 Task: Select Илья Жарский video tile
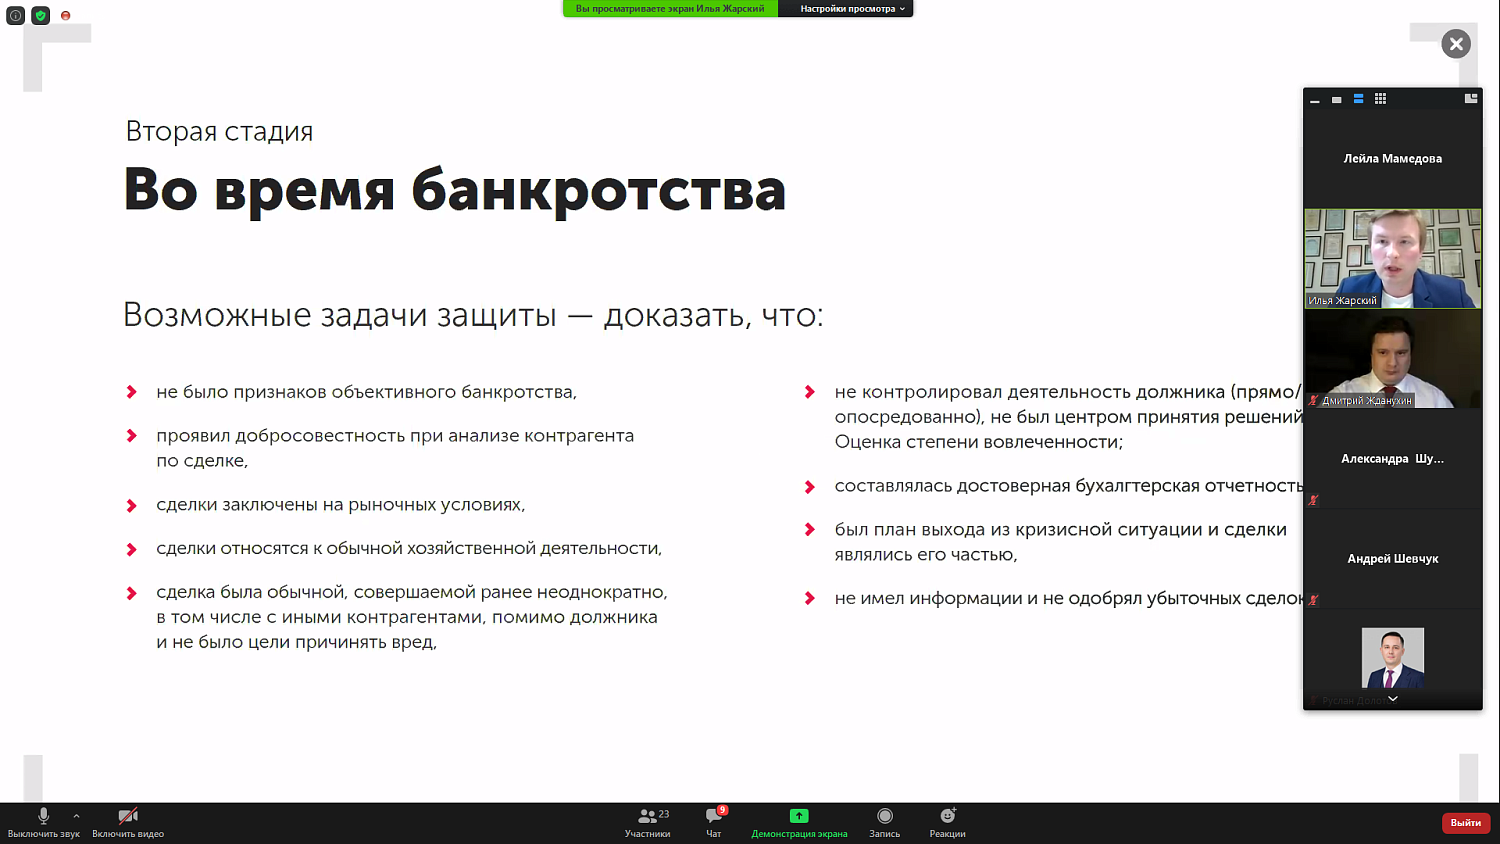pyautogui.click(x=1393, y=258)
